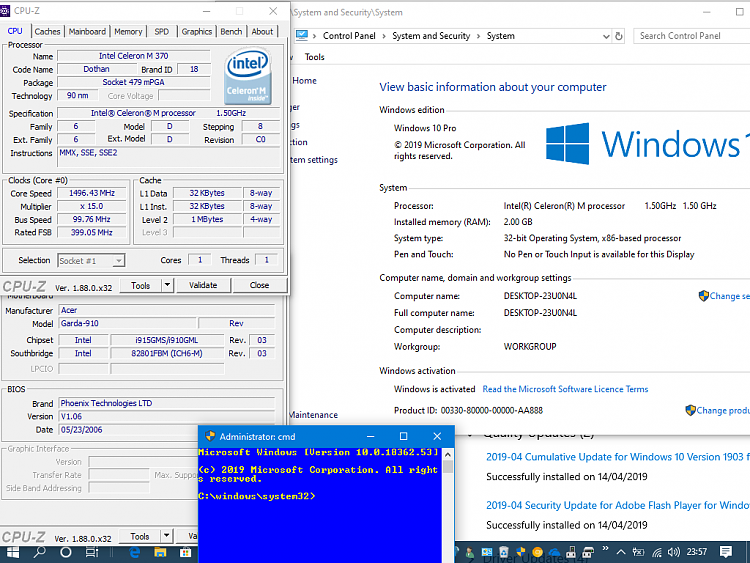The height and width of the screenshot is (563, 750).
Task: Show hidden tray icons chevron
Action: click(x=621, y=552)
